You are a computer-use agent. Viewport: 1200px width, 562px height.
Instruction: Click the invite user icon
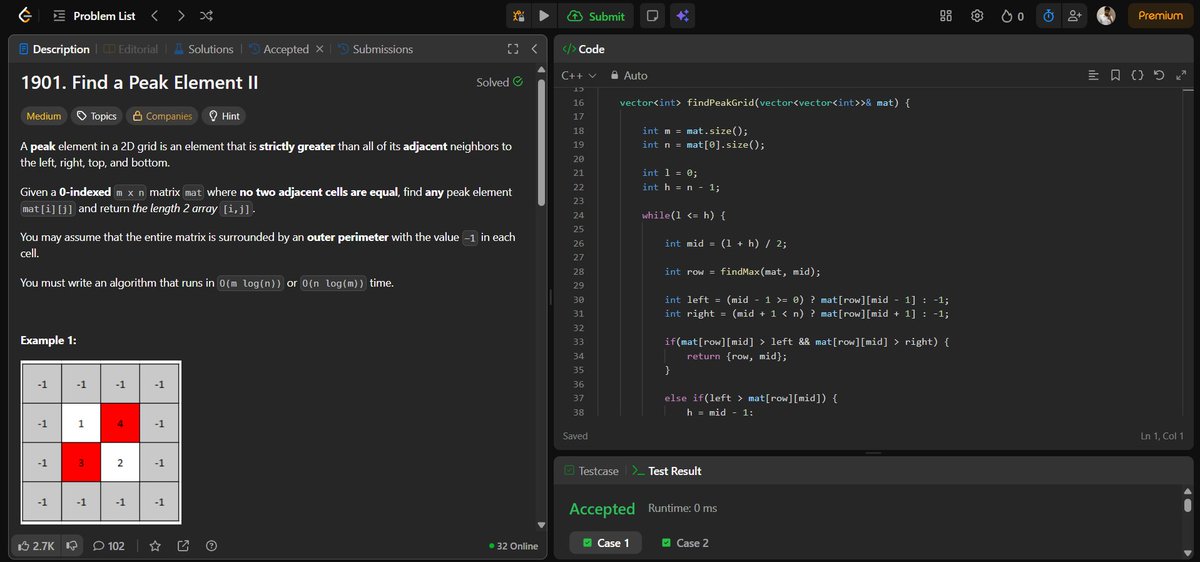tap(1075, 16)
